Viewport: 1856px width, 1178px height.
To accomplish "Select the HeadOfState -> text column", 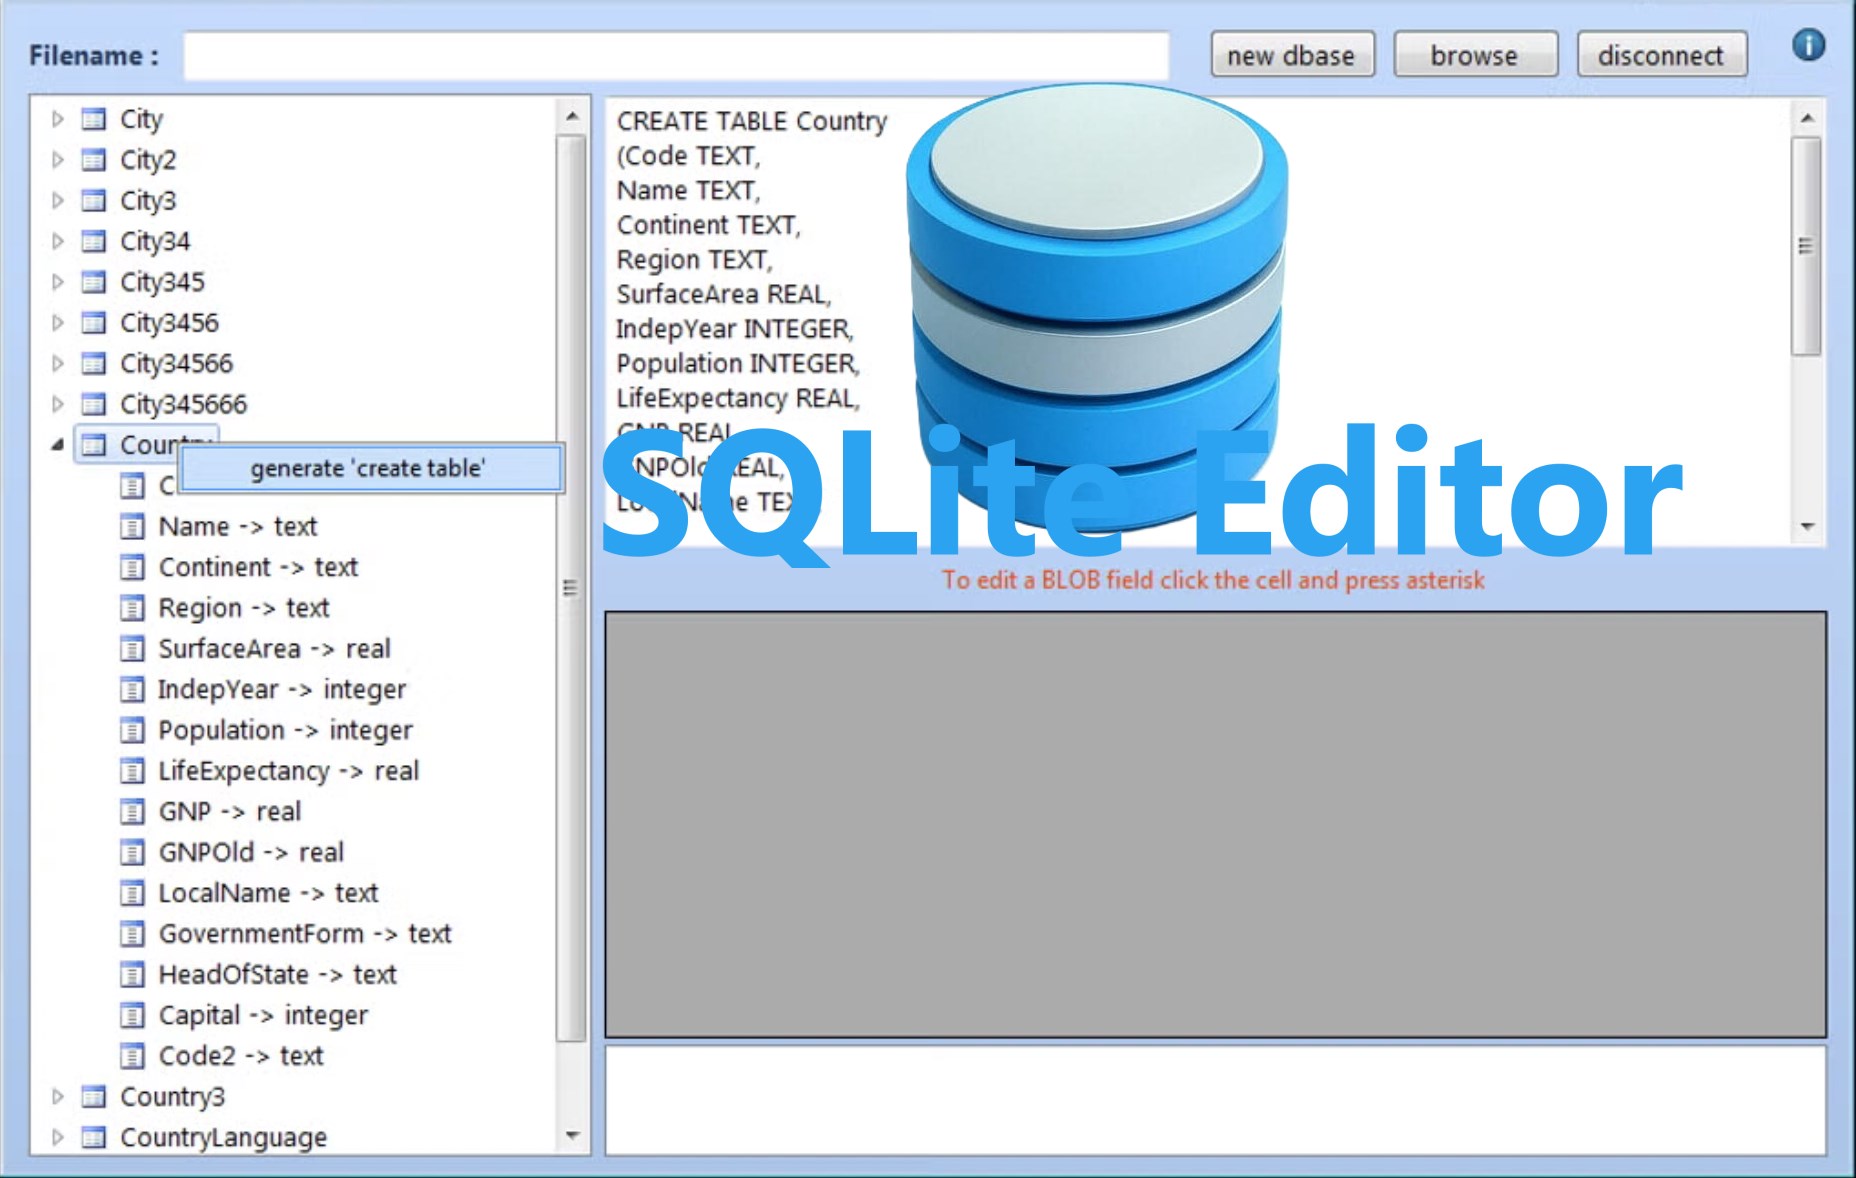I will (278, 974).
